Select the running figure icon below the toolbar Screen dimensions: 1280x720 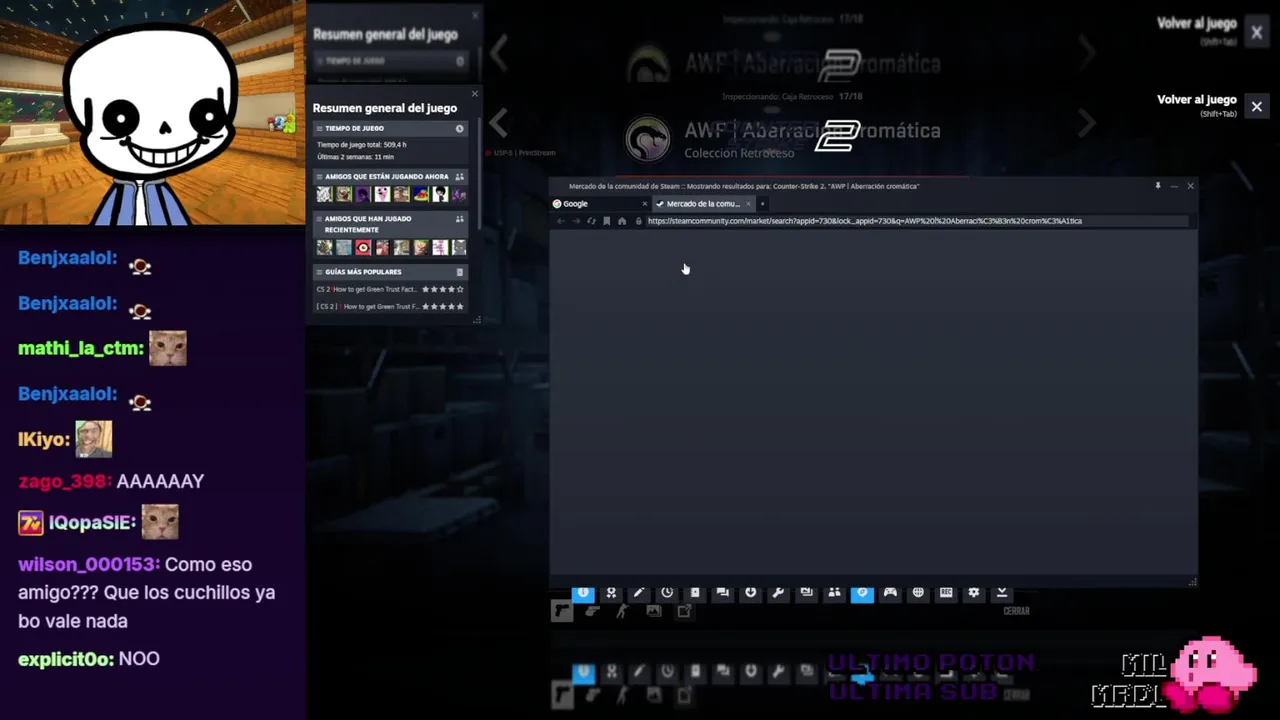622,611
